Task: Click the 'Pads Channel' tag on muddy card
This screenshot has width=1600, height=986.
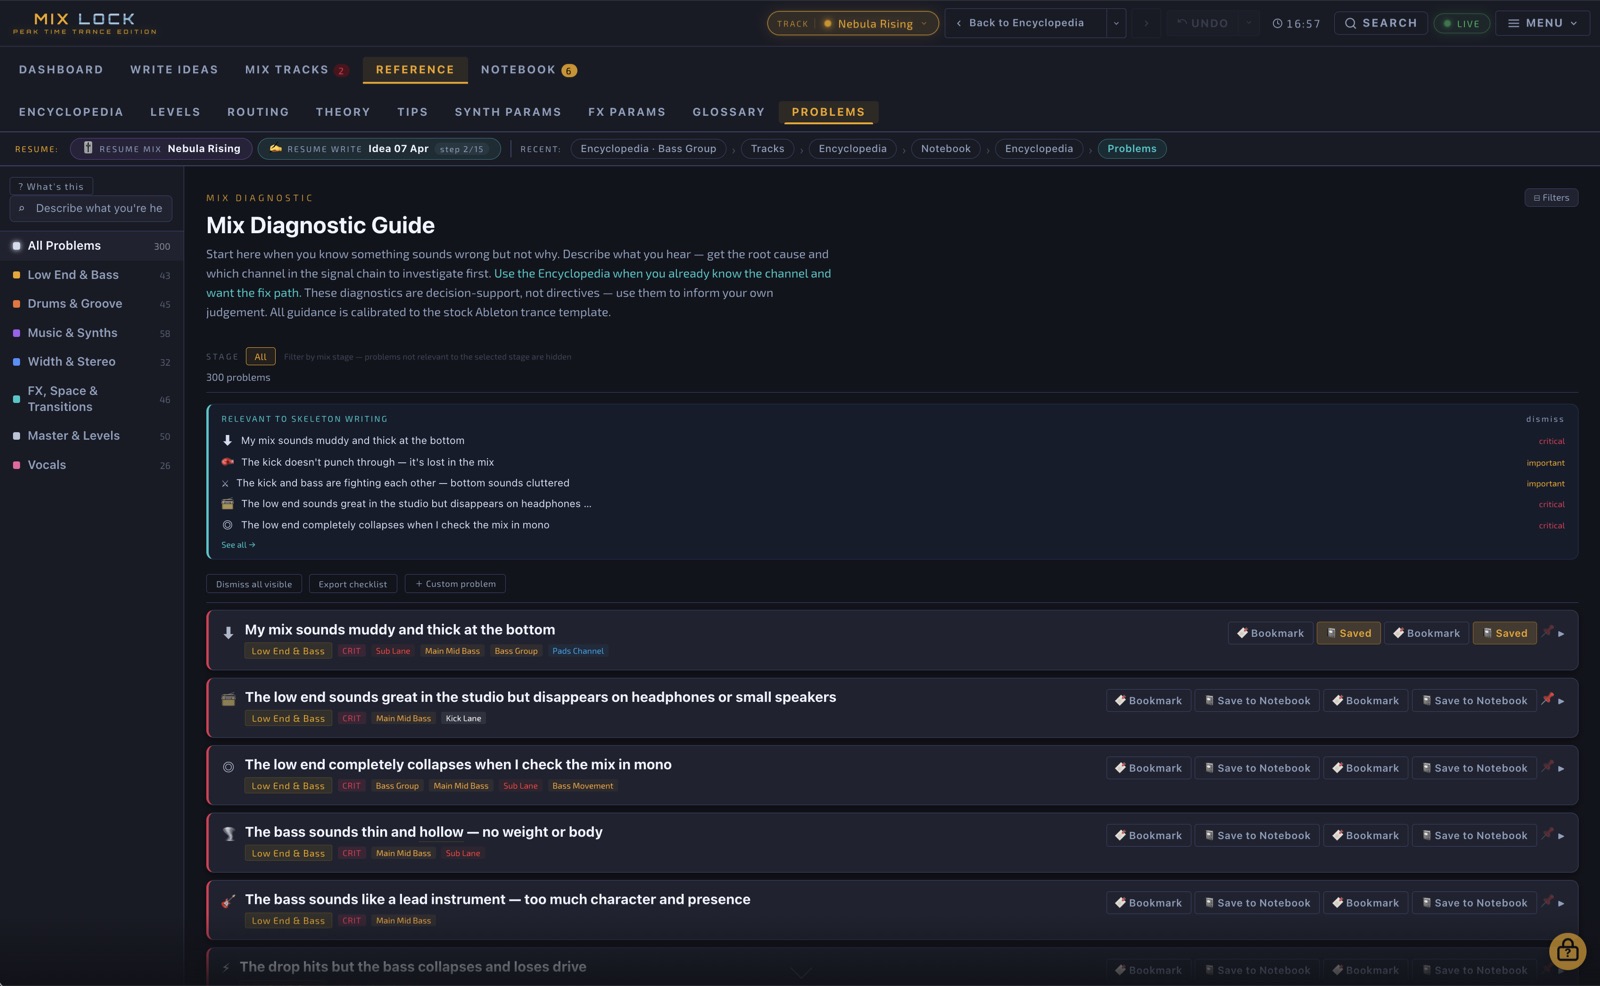Action: [x=578, y=651]
